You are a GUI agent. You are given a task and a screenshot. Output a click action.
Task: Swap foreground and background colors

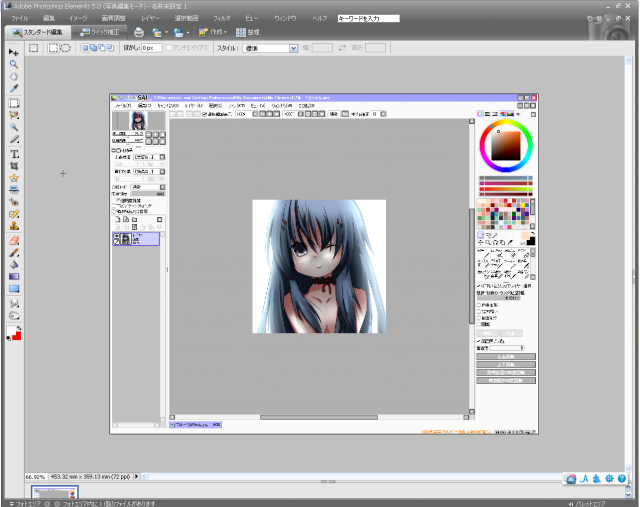[18, 328]
